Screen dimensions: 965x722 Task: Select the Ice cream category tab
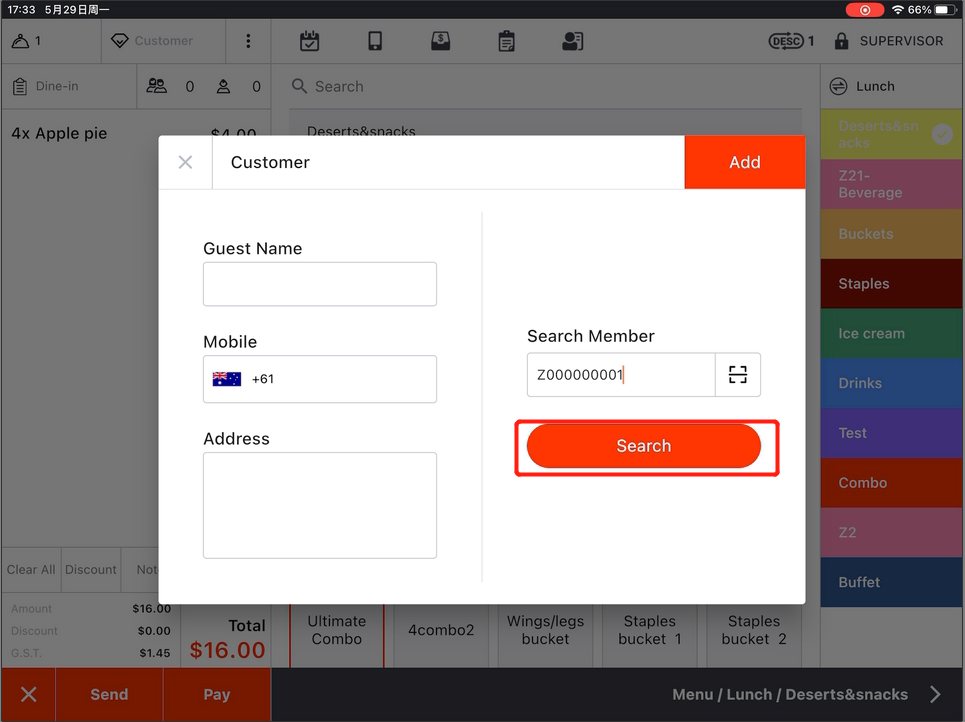[x=892, y=334]
